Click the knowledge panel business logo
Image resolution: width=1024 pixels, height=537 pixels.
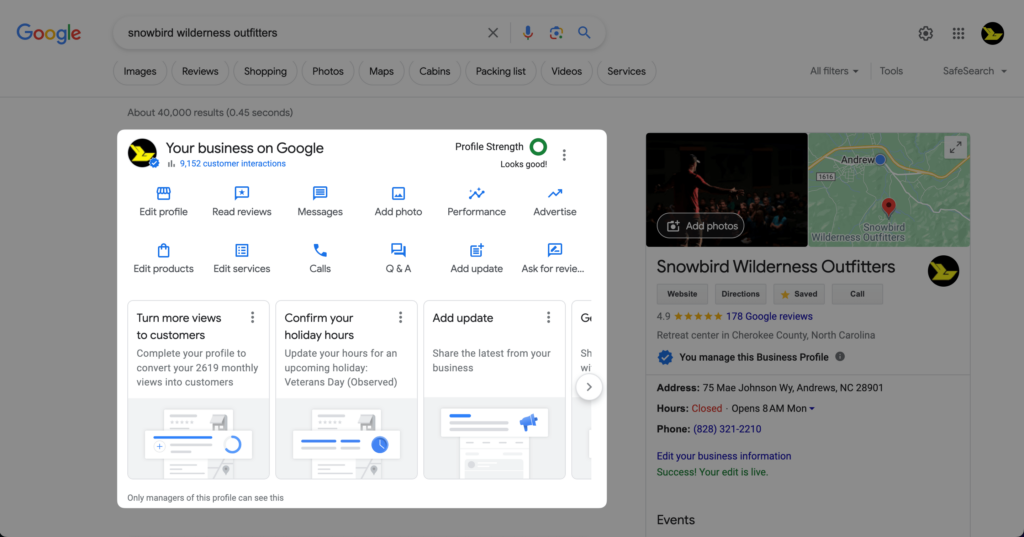[943, 270]
